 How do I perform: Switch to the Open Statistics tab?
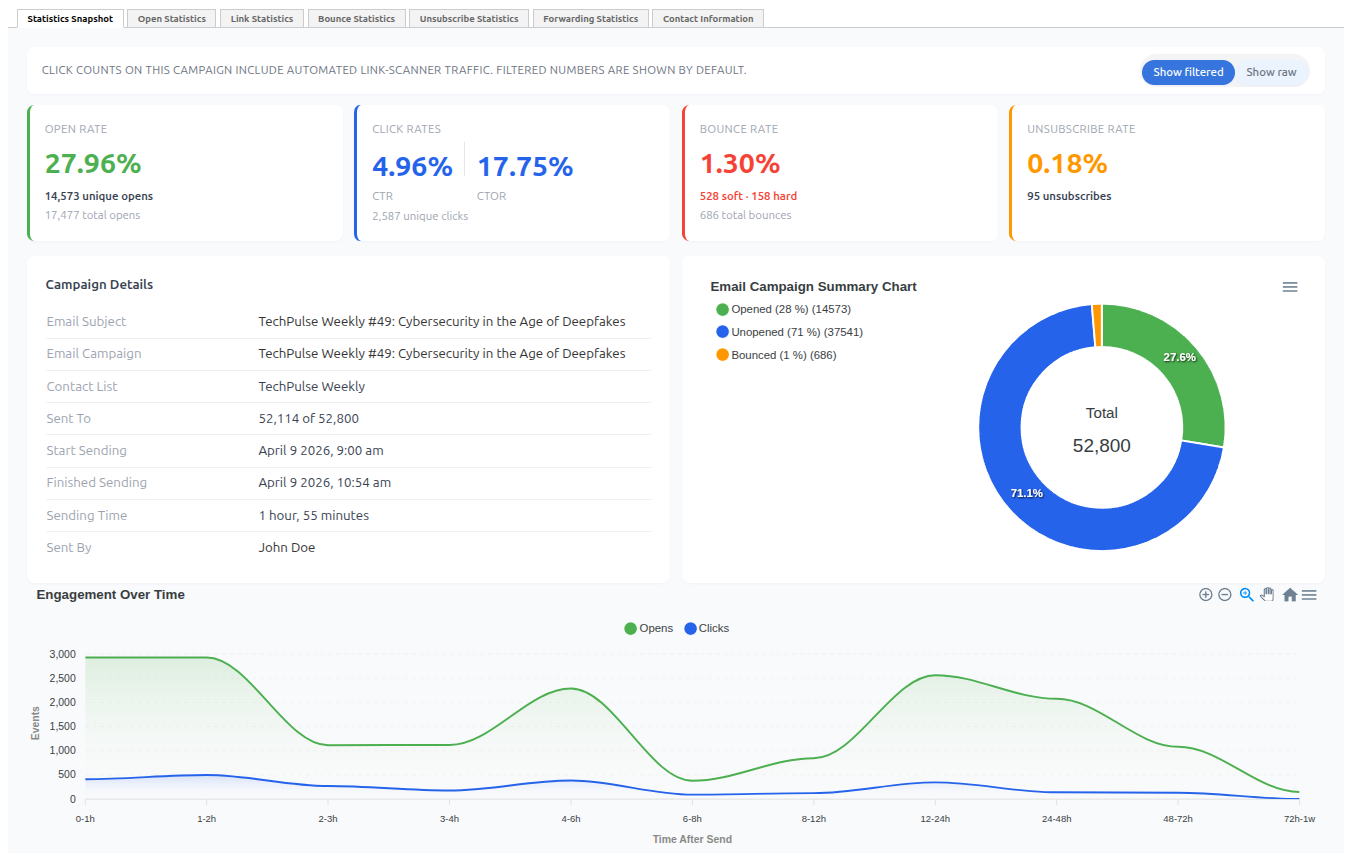pyautogui.click(x=172, y=18)
